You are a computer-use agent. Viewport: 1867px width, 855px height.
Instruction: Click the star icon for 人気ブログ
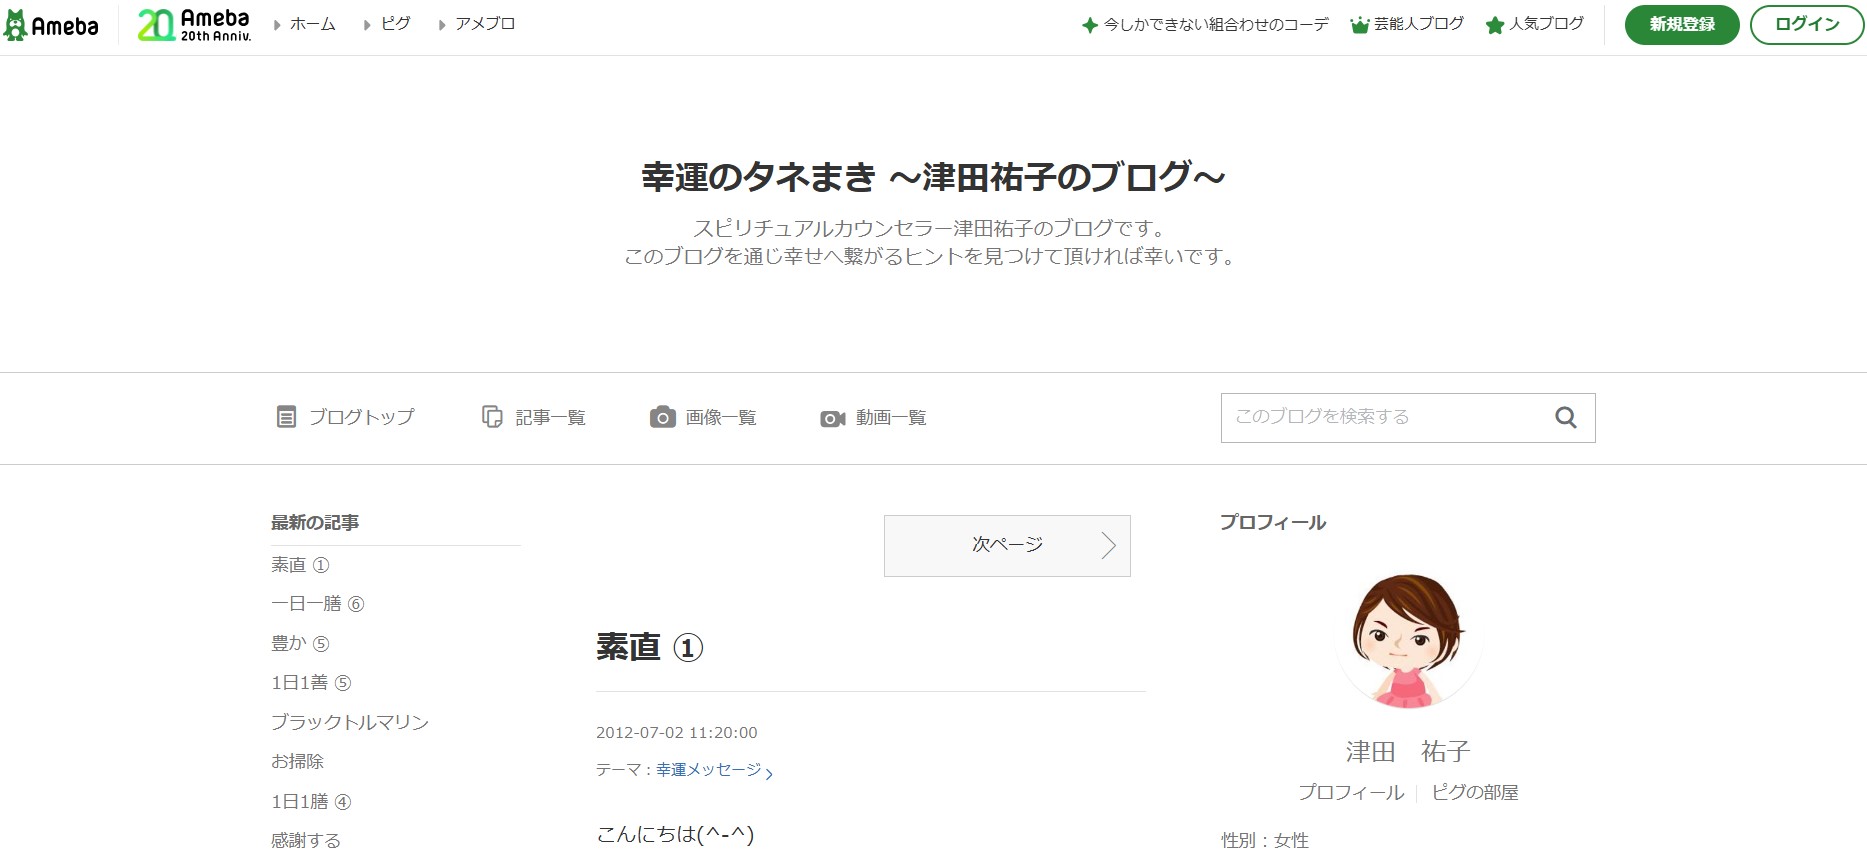coord(1494,25)
